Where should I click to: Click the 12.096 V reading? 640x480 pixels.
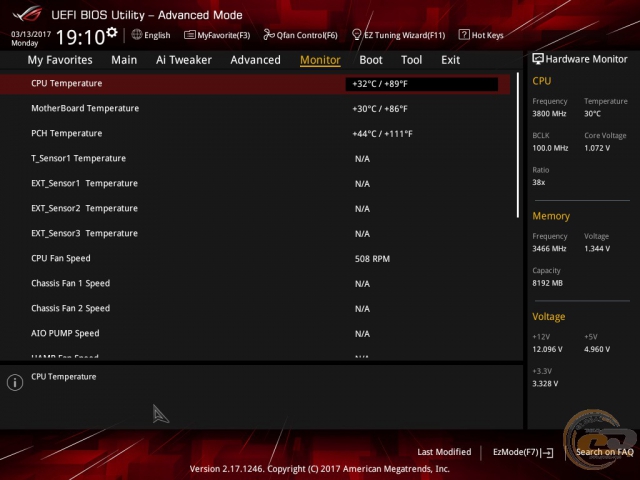547,349
